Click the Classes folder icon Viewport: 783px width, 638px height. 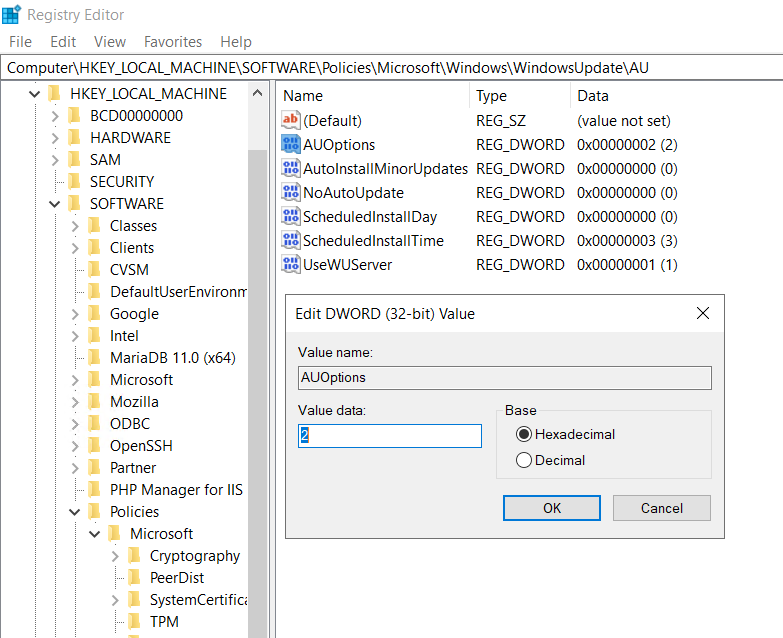(94, 225)
